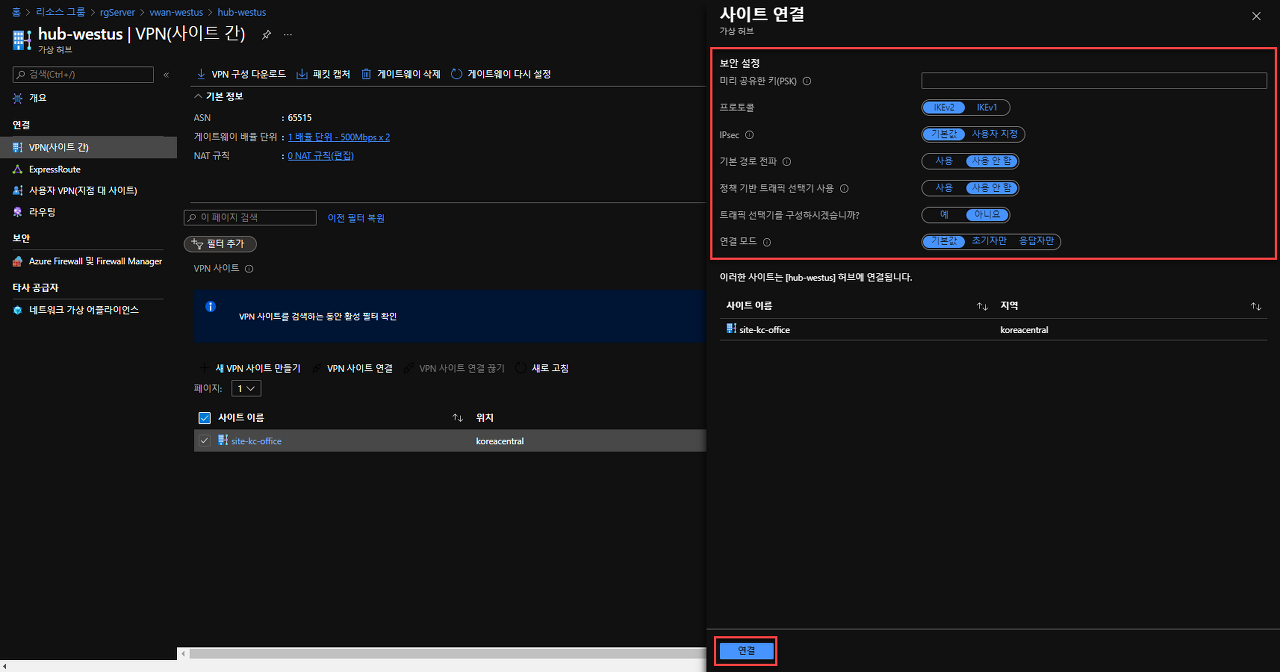This screenshot has width=1280, height=672.
Task: Close the 사이트 연결 panel with X
Action: (1256, 16)
